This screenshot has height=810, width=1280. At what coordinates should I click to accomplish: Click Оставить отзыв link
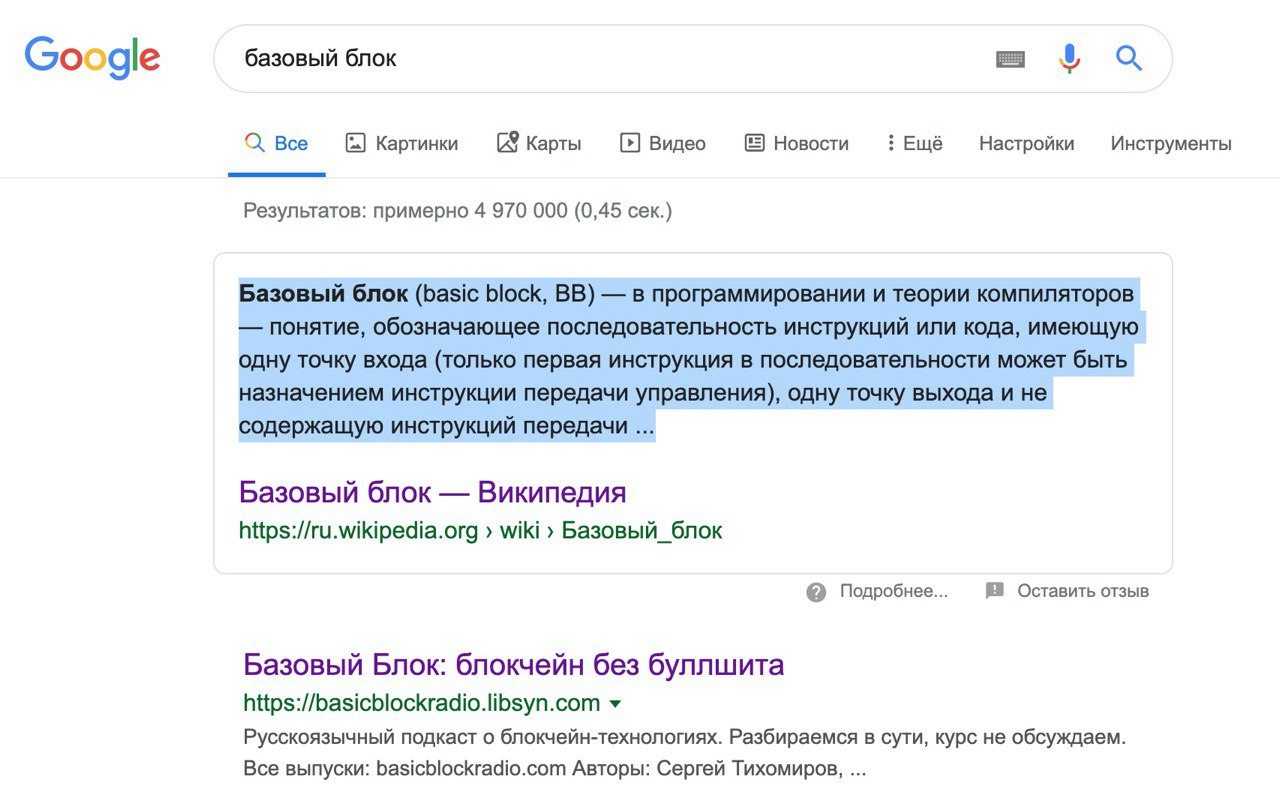tap(1083, 592)
